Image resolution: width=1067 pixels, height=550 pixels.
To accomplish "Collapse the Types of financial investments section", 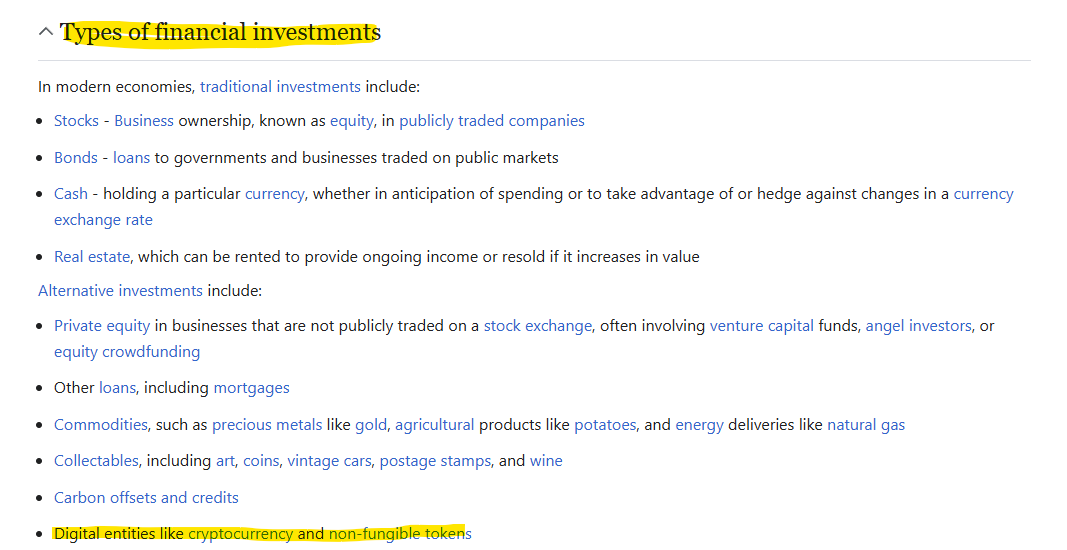I will [46, 31].
